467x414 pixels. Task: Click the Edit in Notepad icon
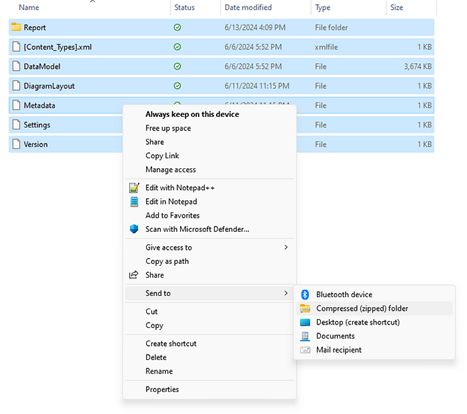tap(134, 202)
